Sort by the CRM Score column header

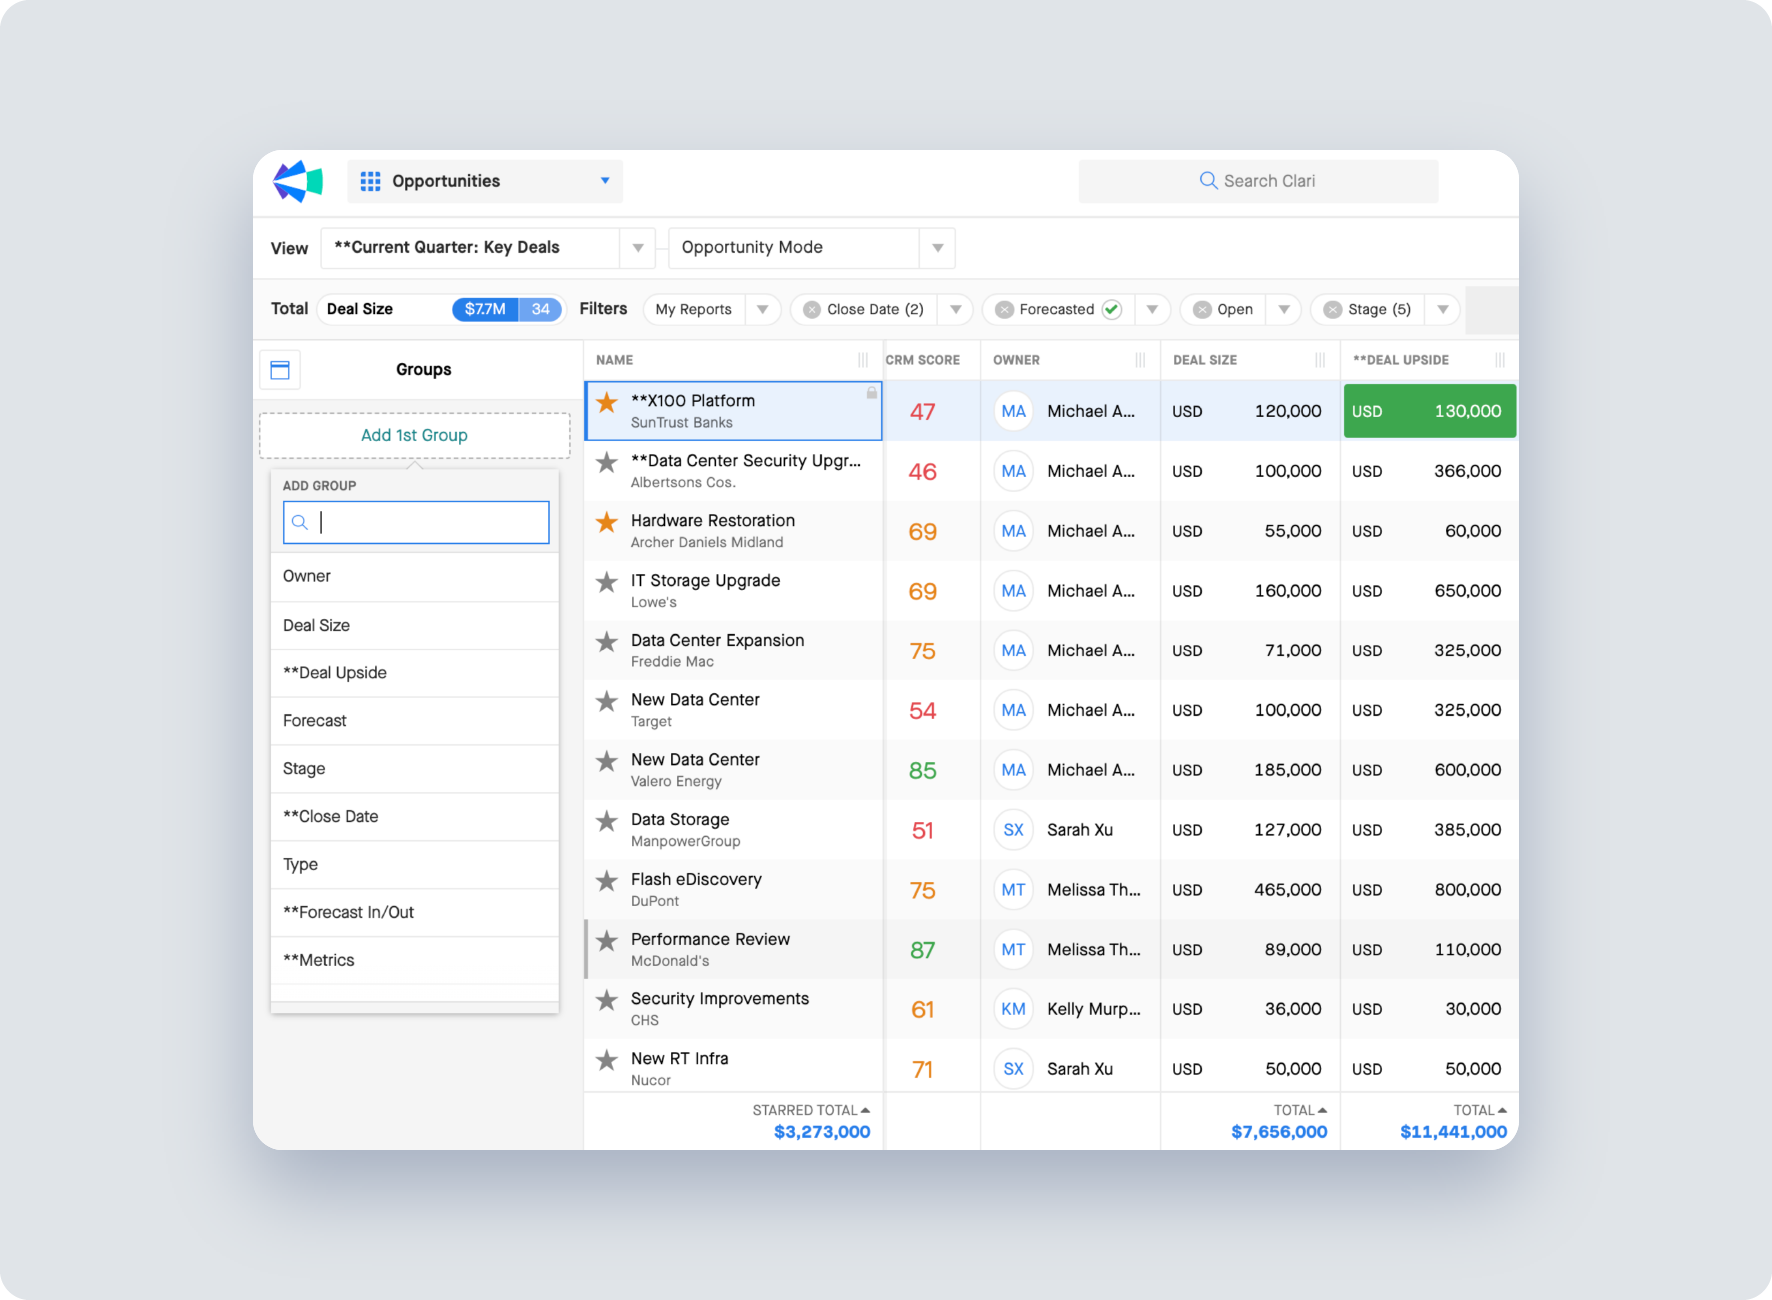tap(923, 360)
